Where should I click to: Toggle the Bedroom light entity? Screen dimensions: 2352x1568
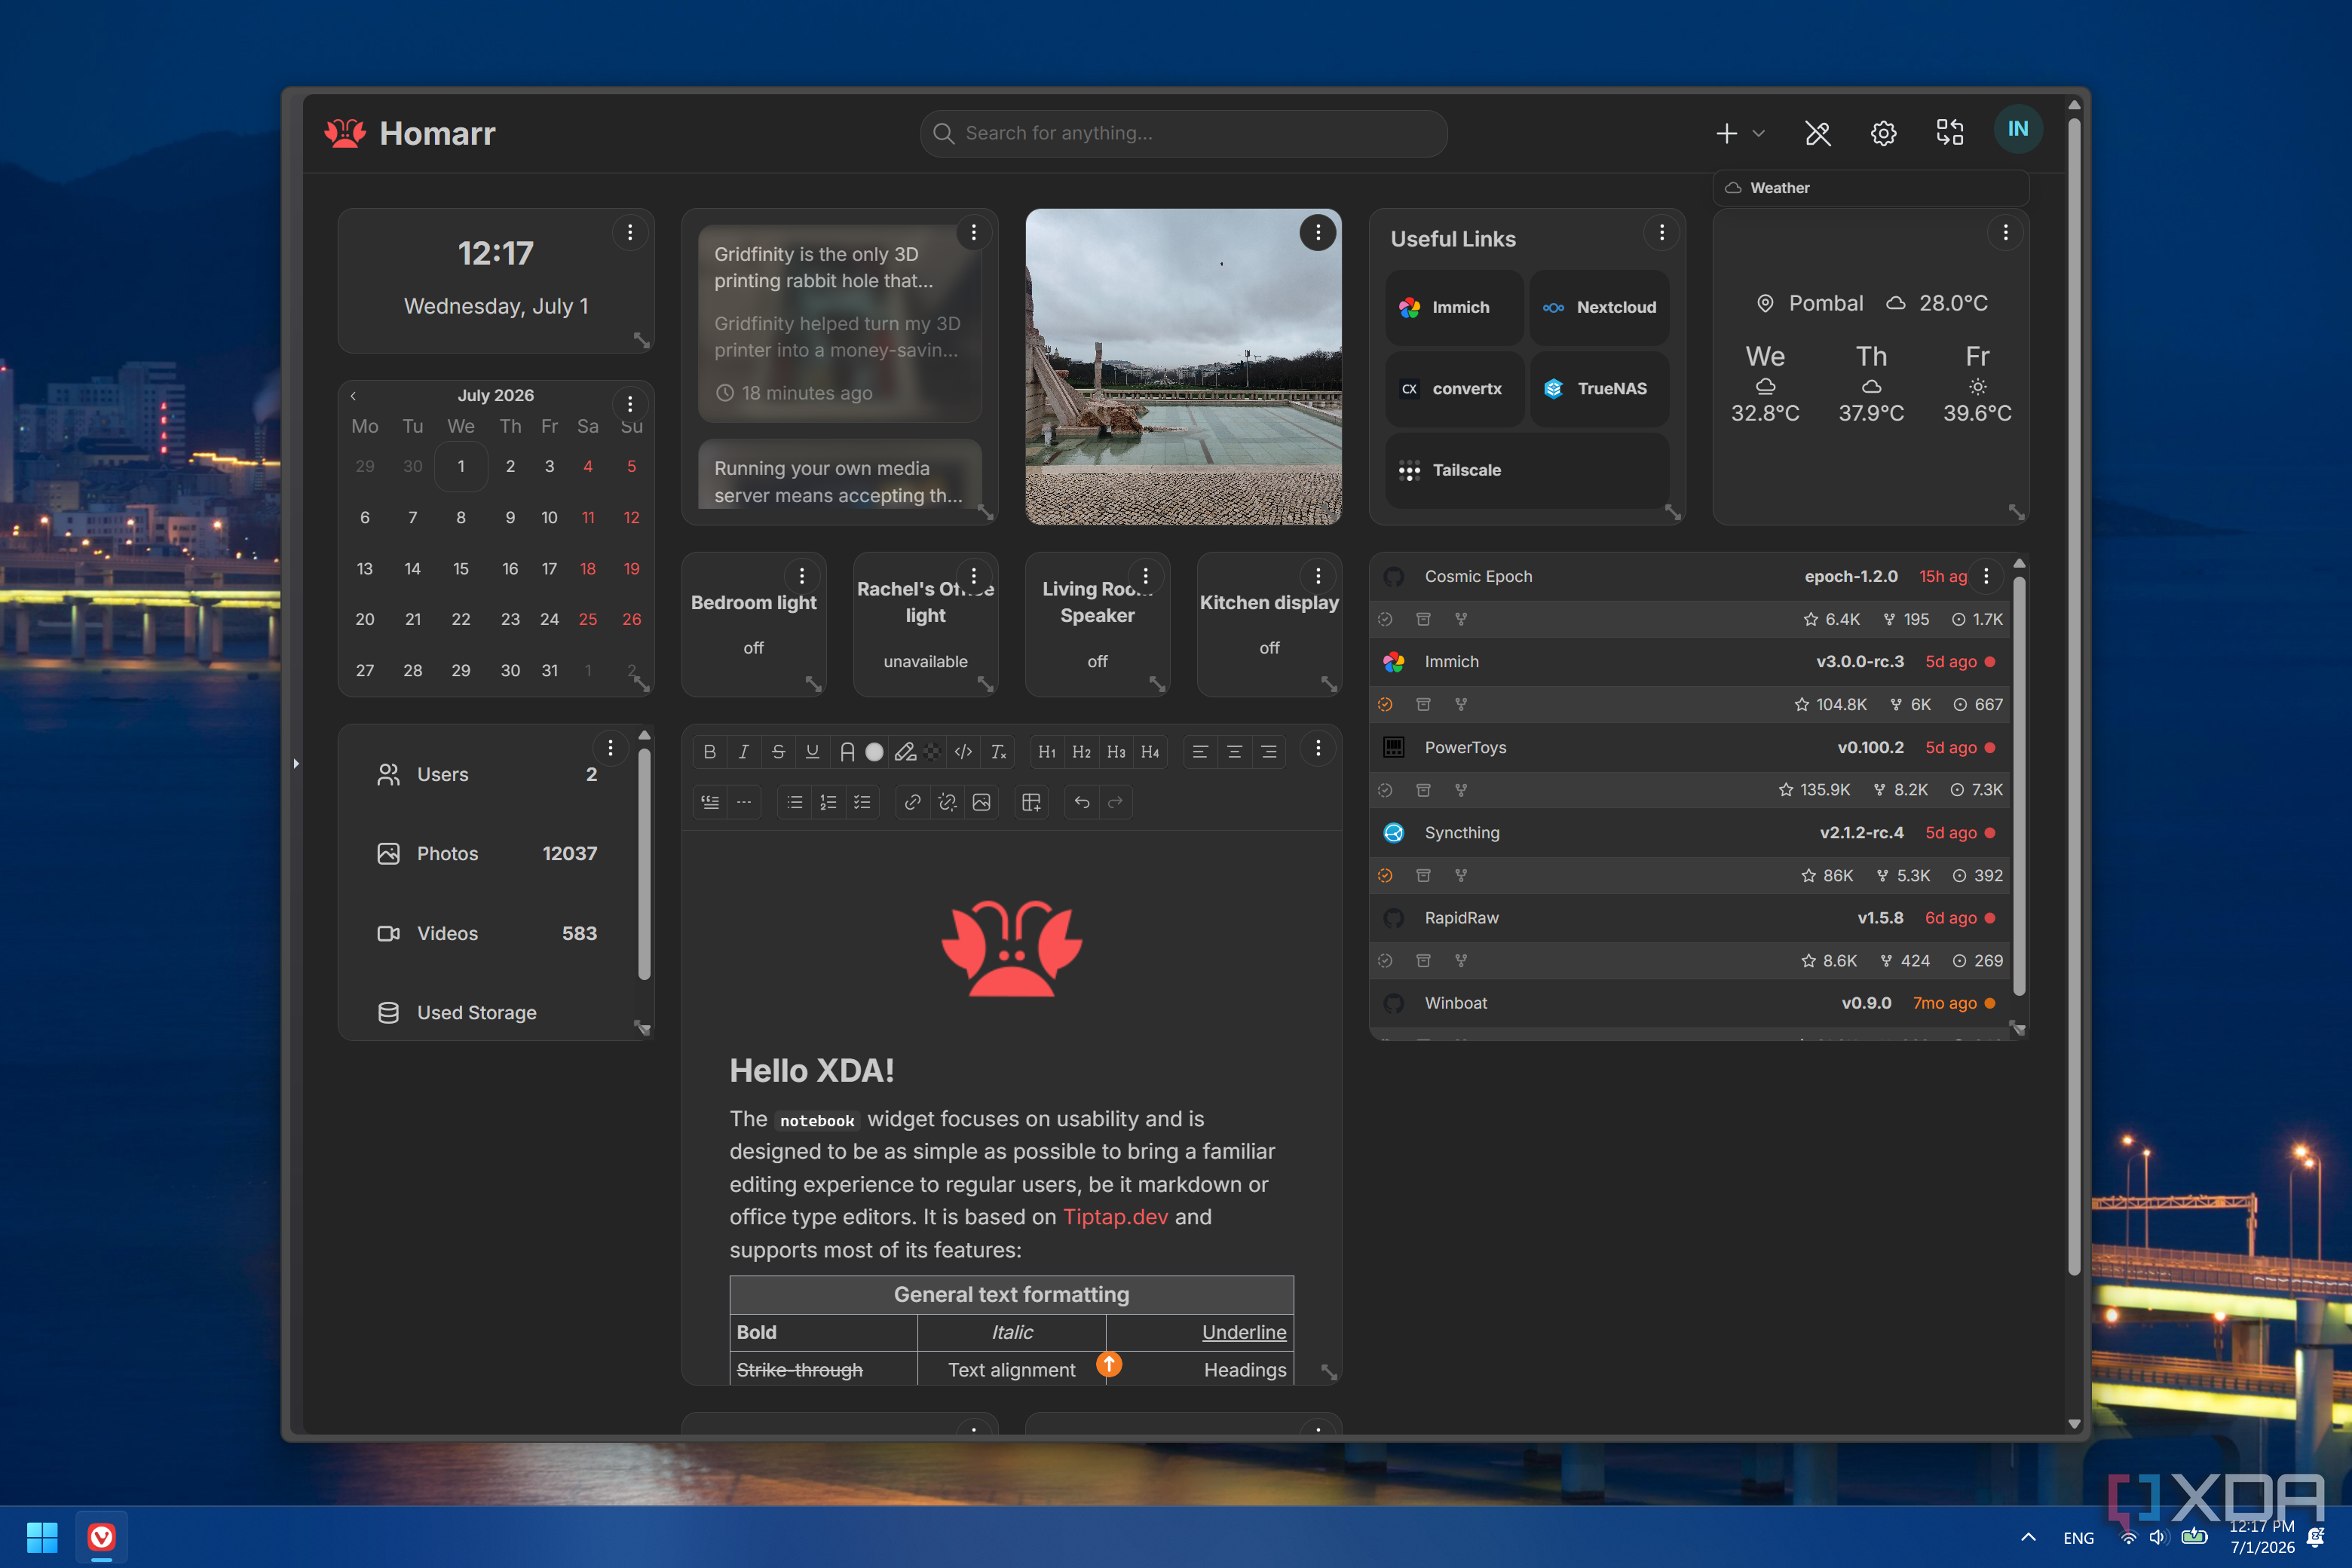[754, 624]
